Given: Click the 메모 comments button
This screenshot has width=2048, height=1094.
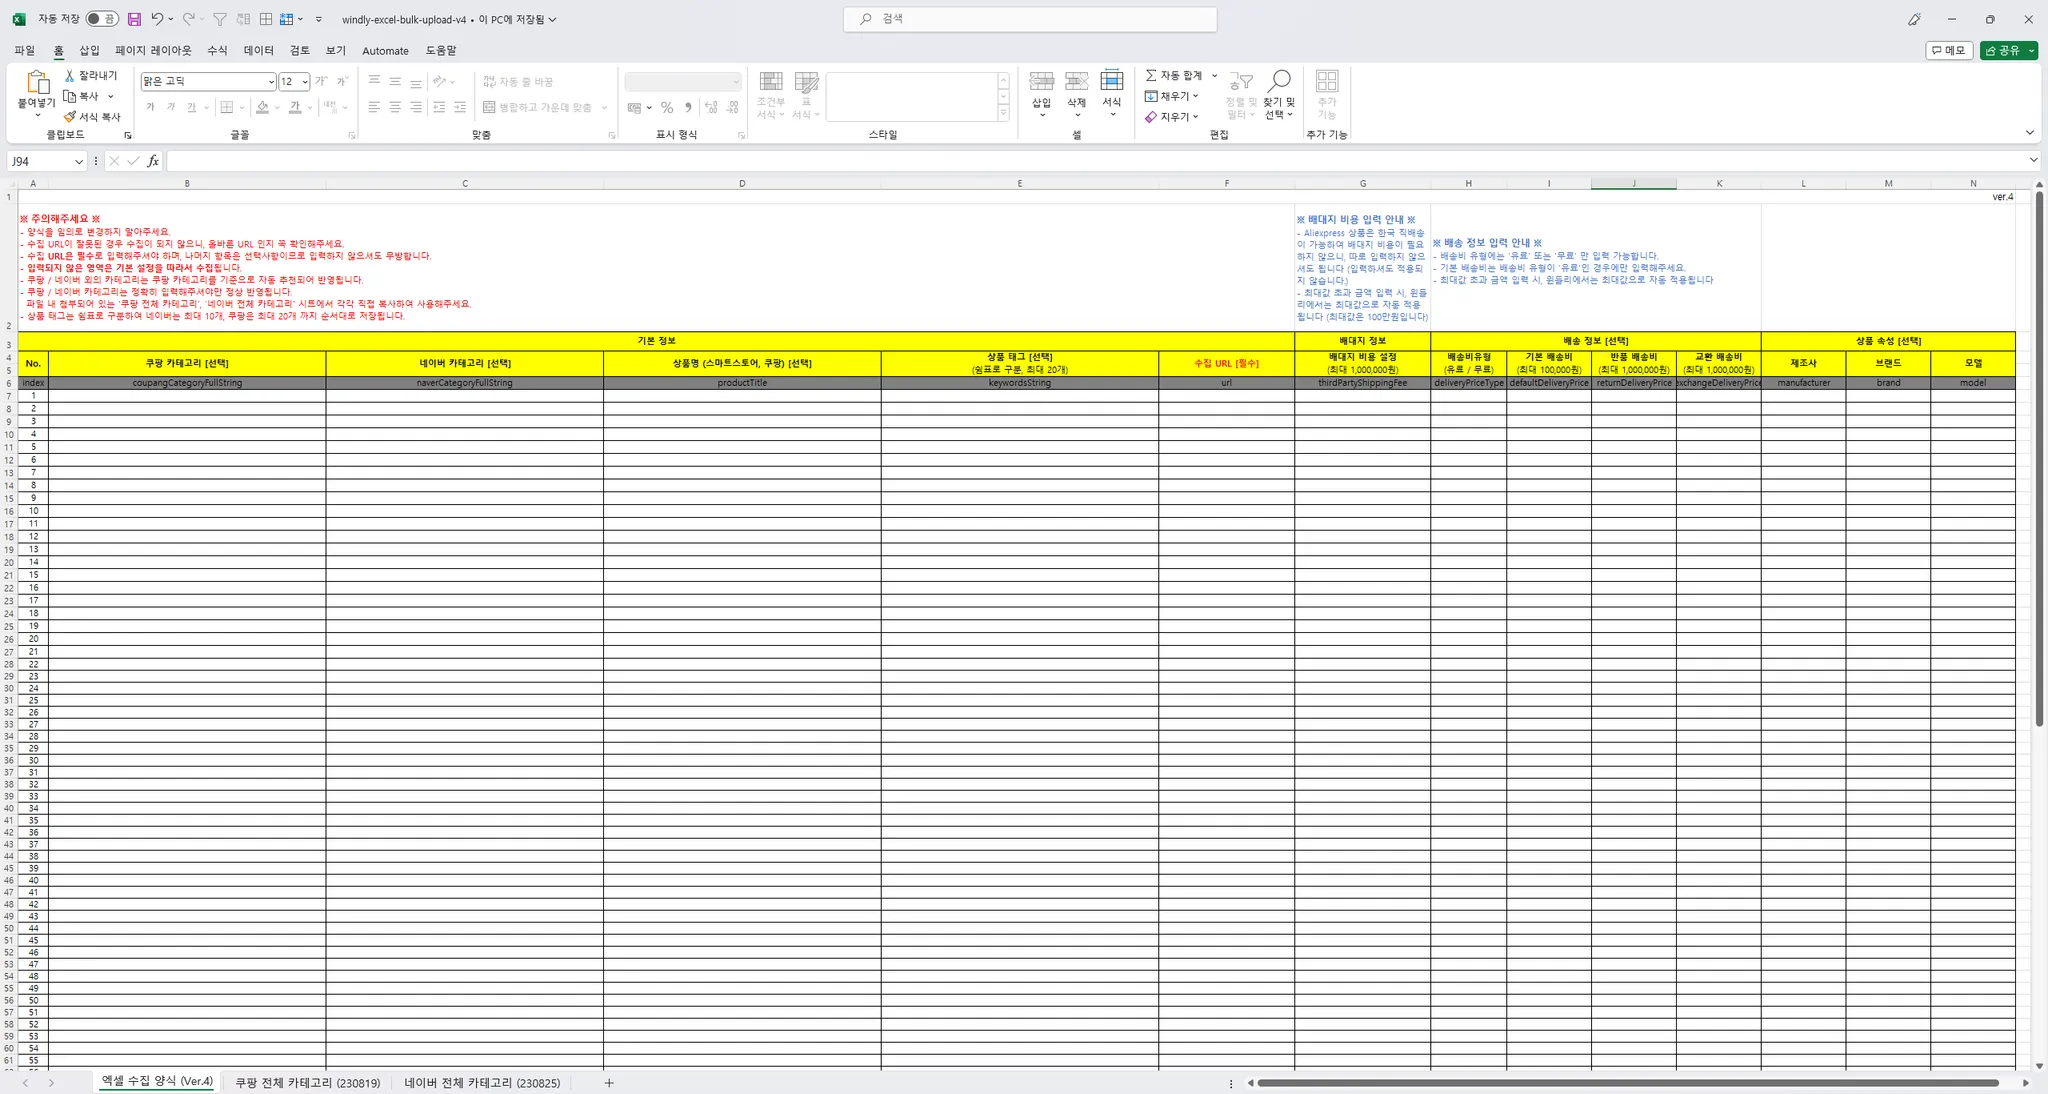Looking at the screenshot, I should click(x=1948, y=50).
